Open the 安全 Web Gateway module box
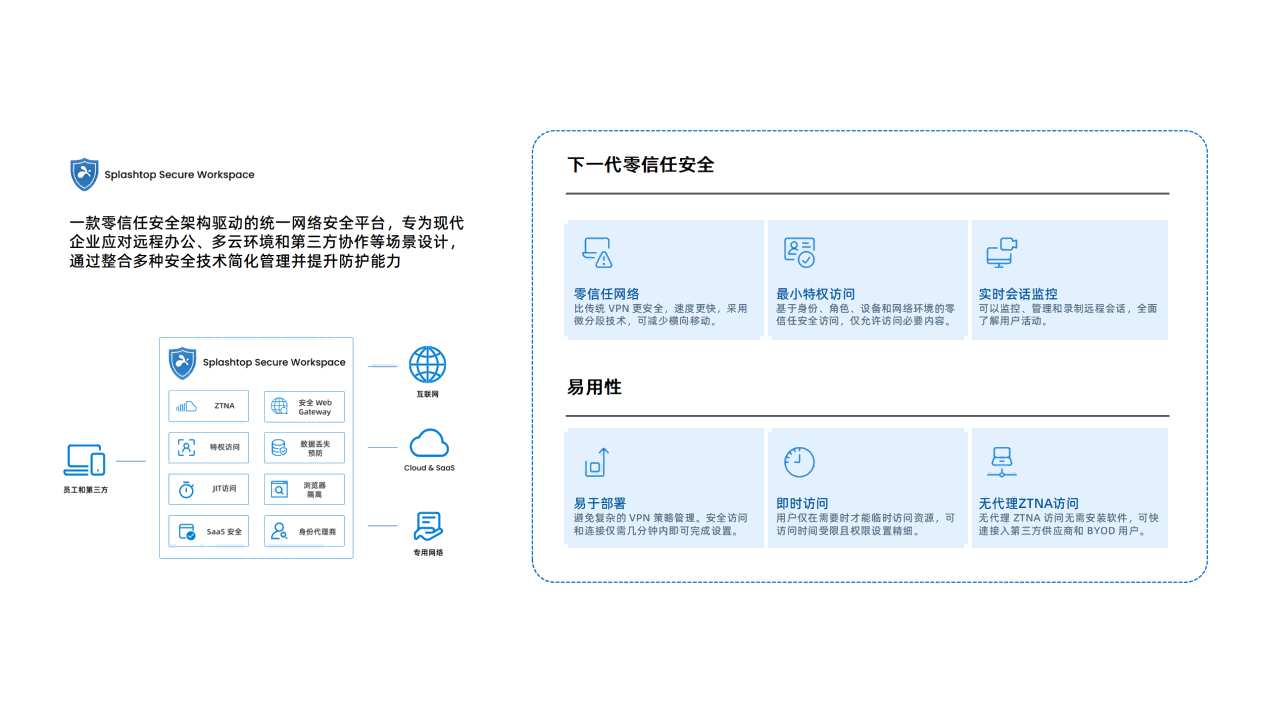The image size is (1267, 713). [x=304, y=407]
